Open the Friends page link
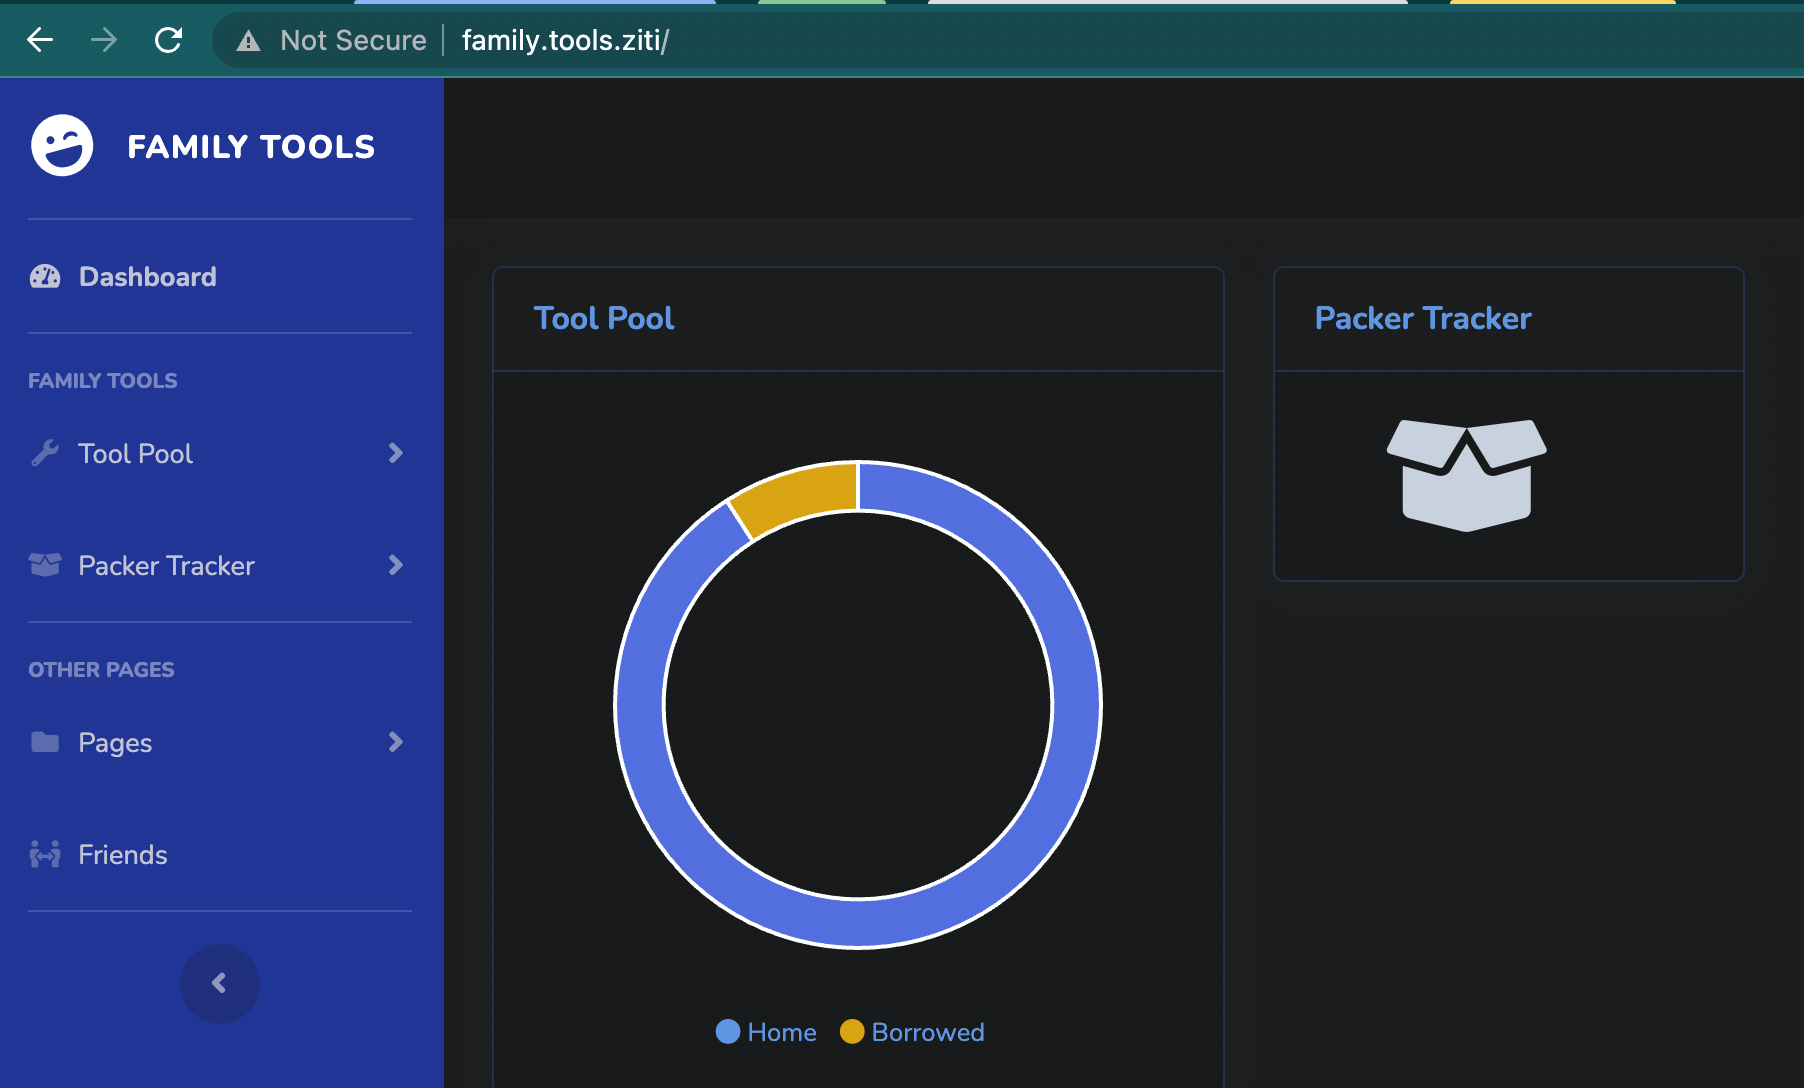 tap(122, 855)
